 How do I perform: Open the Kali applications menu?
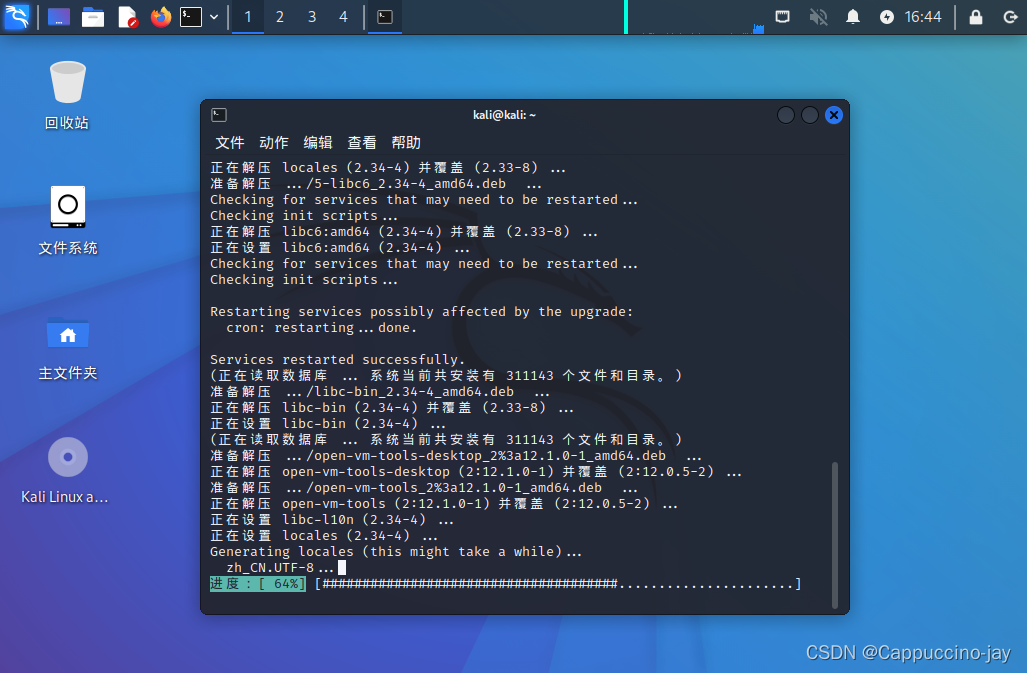tap(16, 16)
